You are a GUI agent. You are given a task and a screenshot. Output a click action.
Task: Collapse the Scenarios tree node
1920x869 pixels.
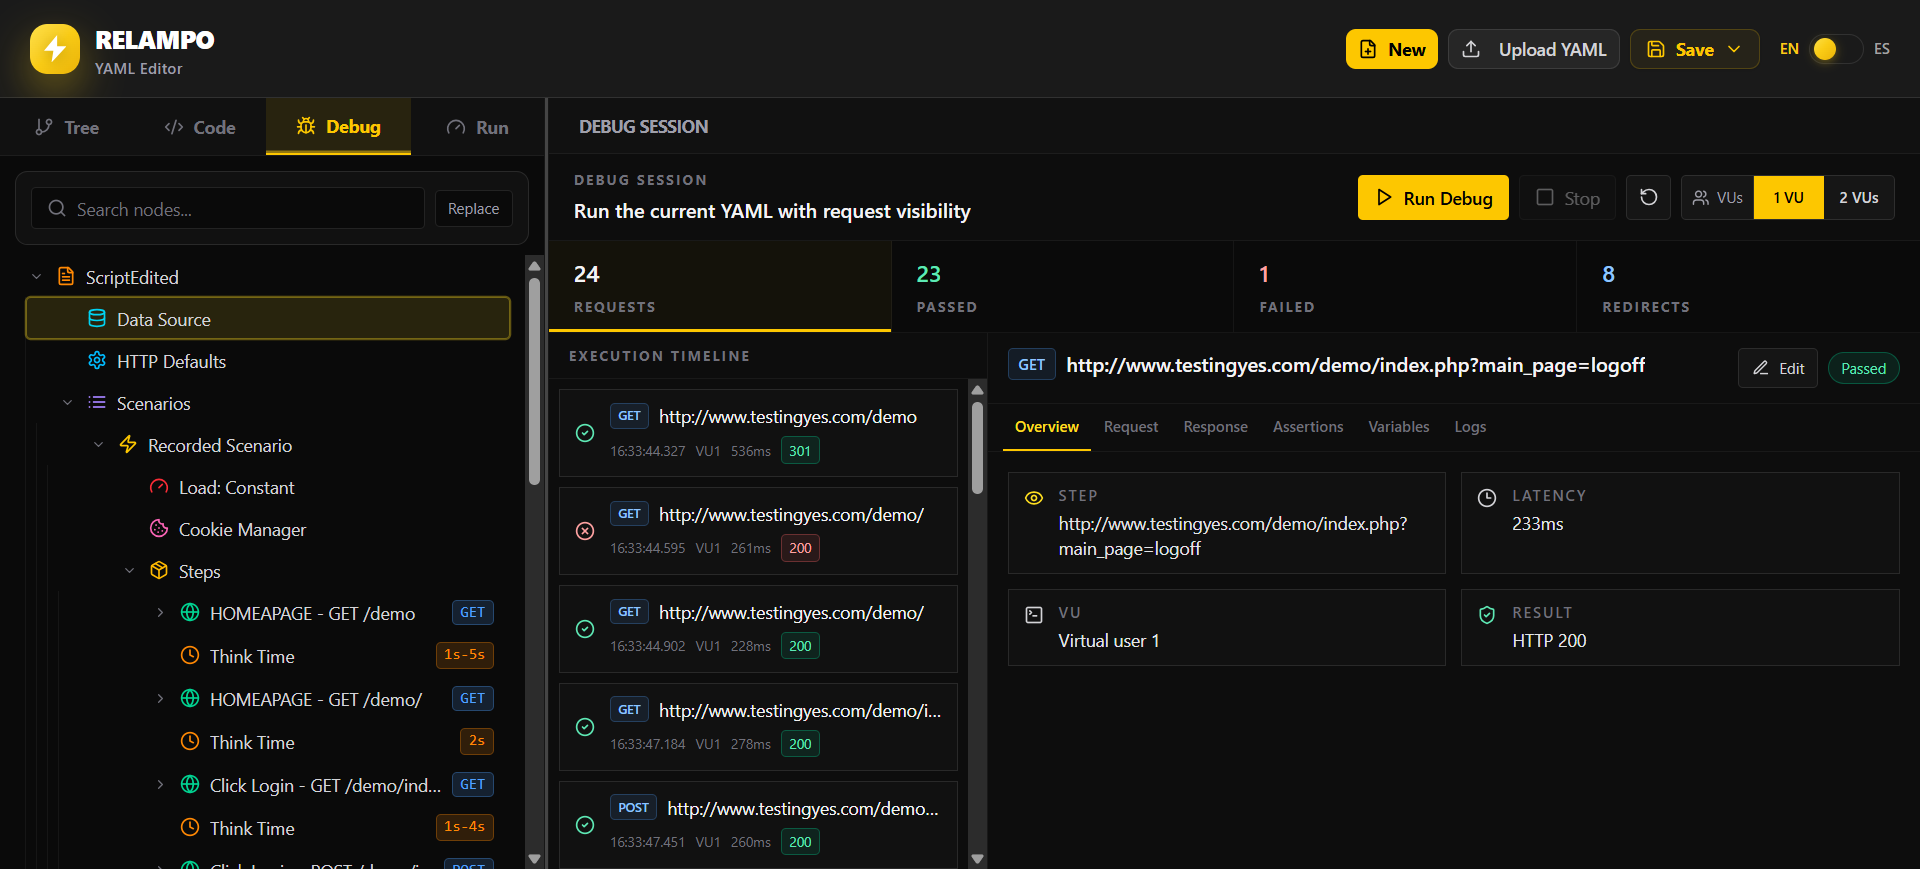click(67, 403)
